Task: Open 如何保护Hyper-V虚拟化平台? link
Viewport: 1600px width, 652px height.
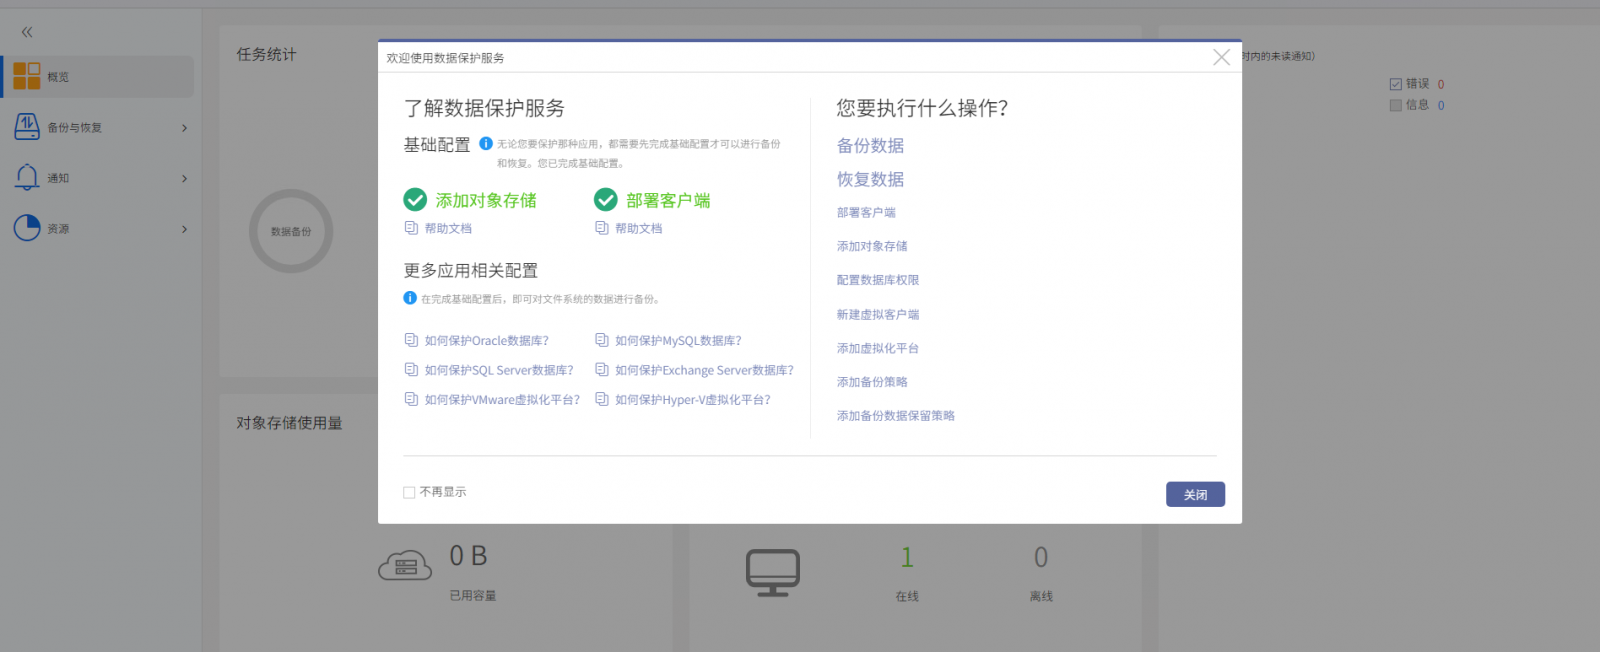Action: [693, 400]
